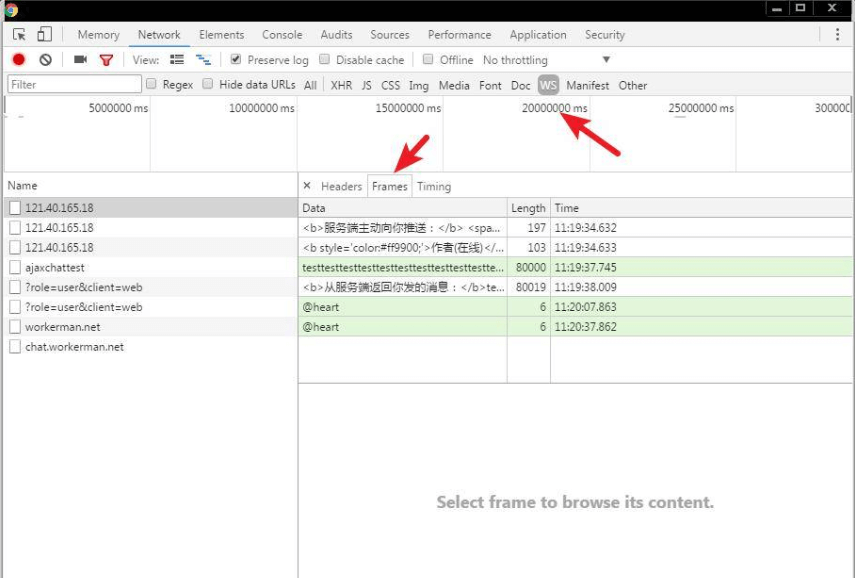This screenshot has width=855, height=578.
Task: Click the red filter funnel icon
Action: pos(105,59)
